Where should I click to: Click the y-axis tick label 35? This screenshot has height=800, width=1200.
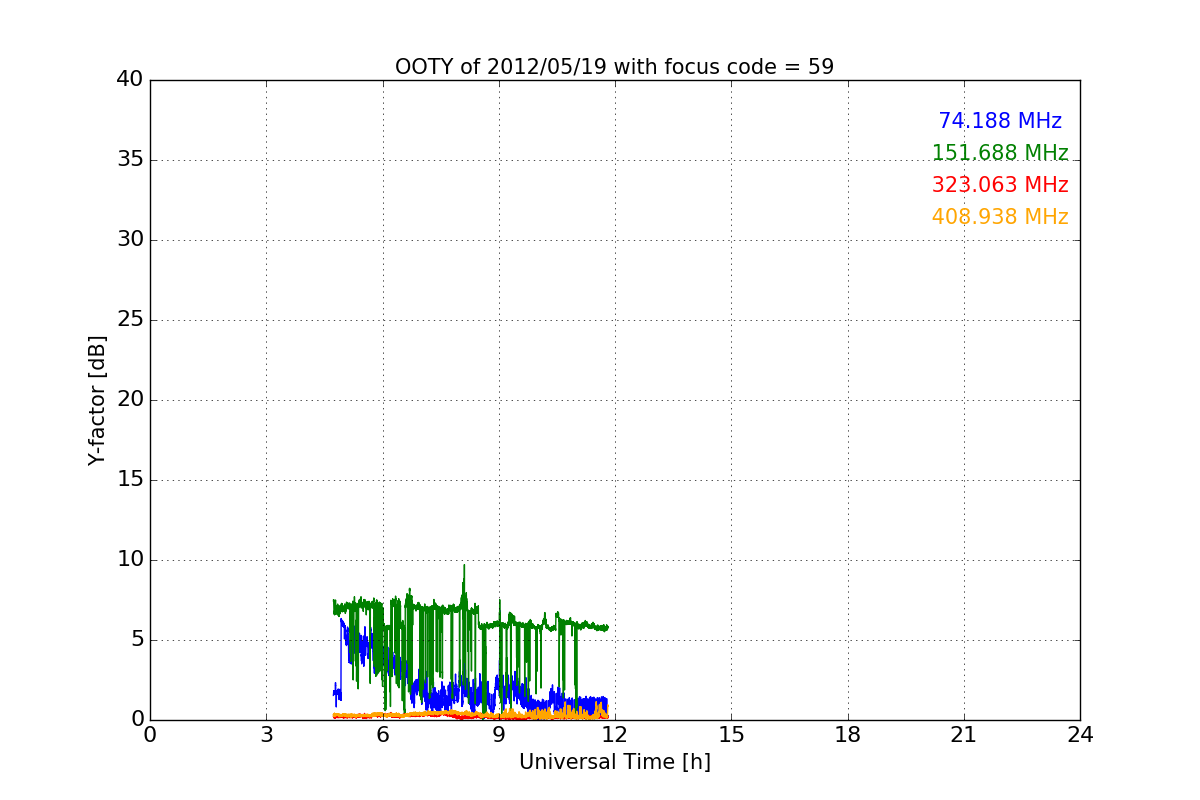(130, 160)
